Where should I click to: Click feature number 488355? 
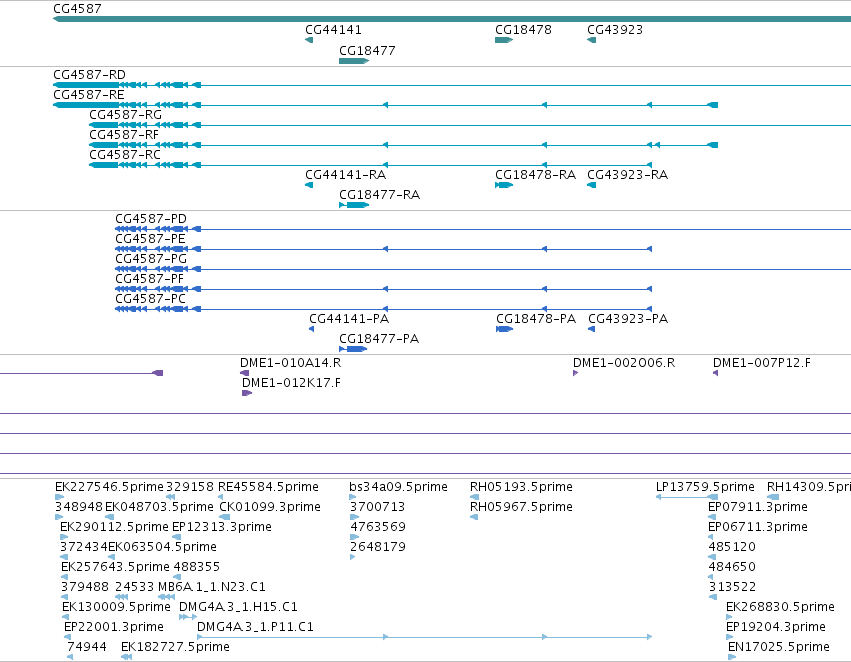pyautogui.click(x=196, y=567)
